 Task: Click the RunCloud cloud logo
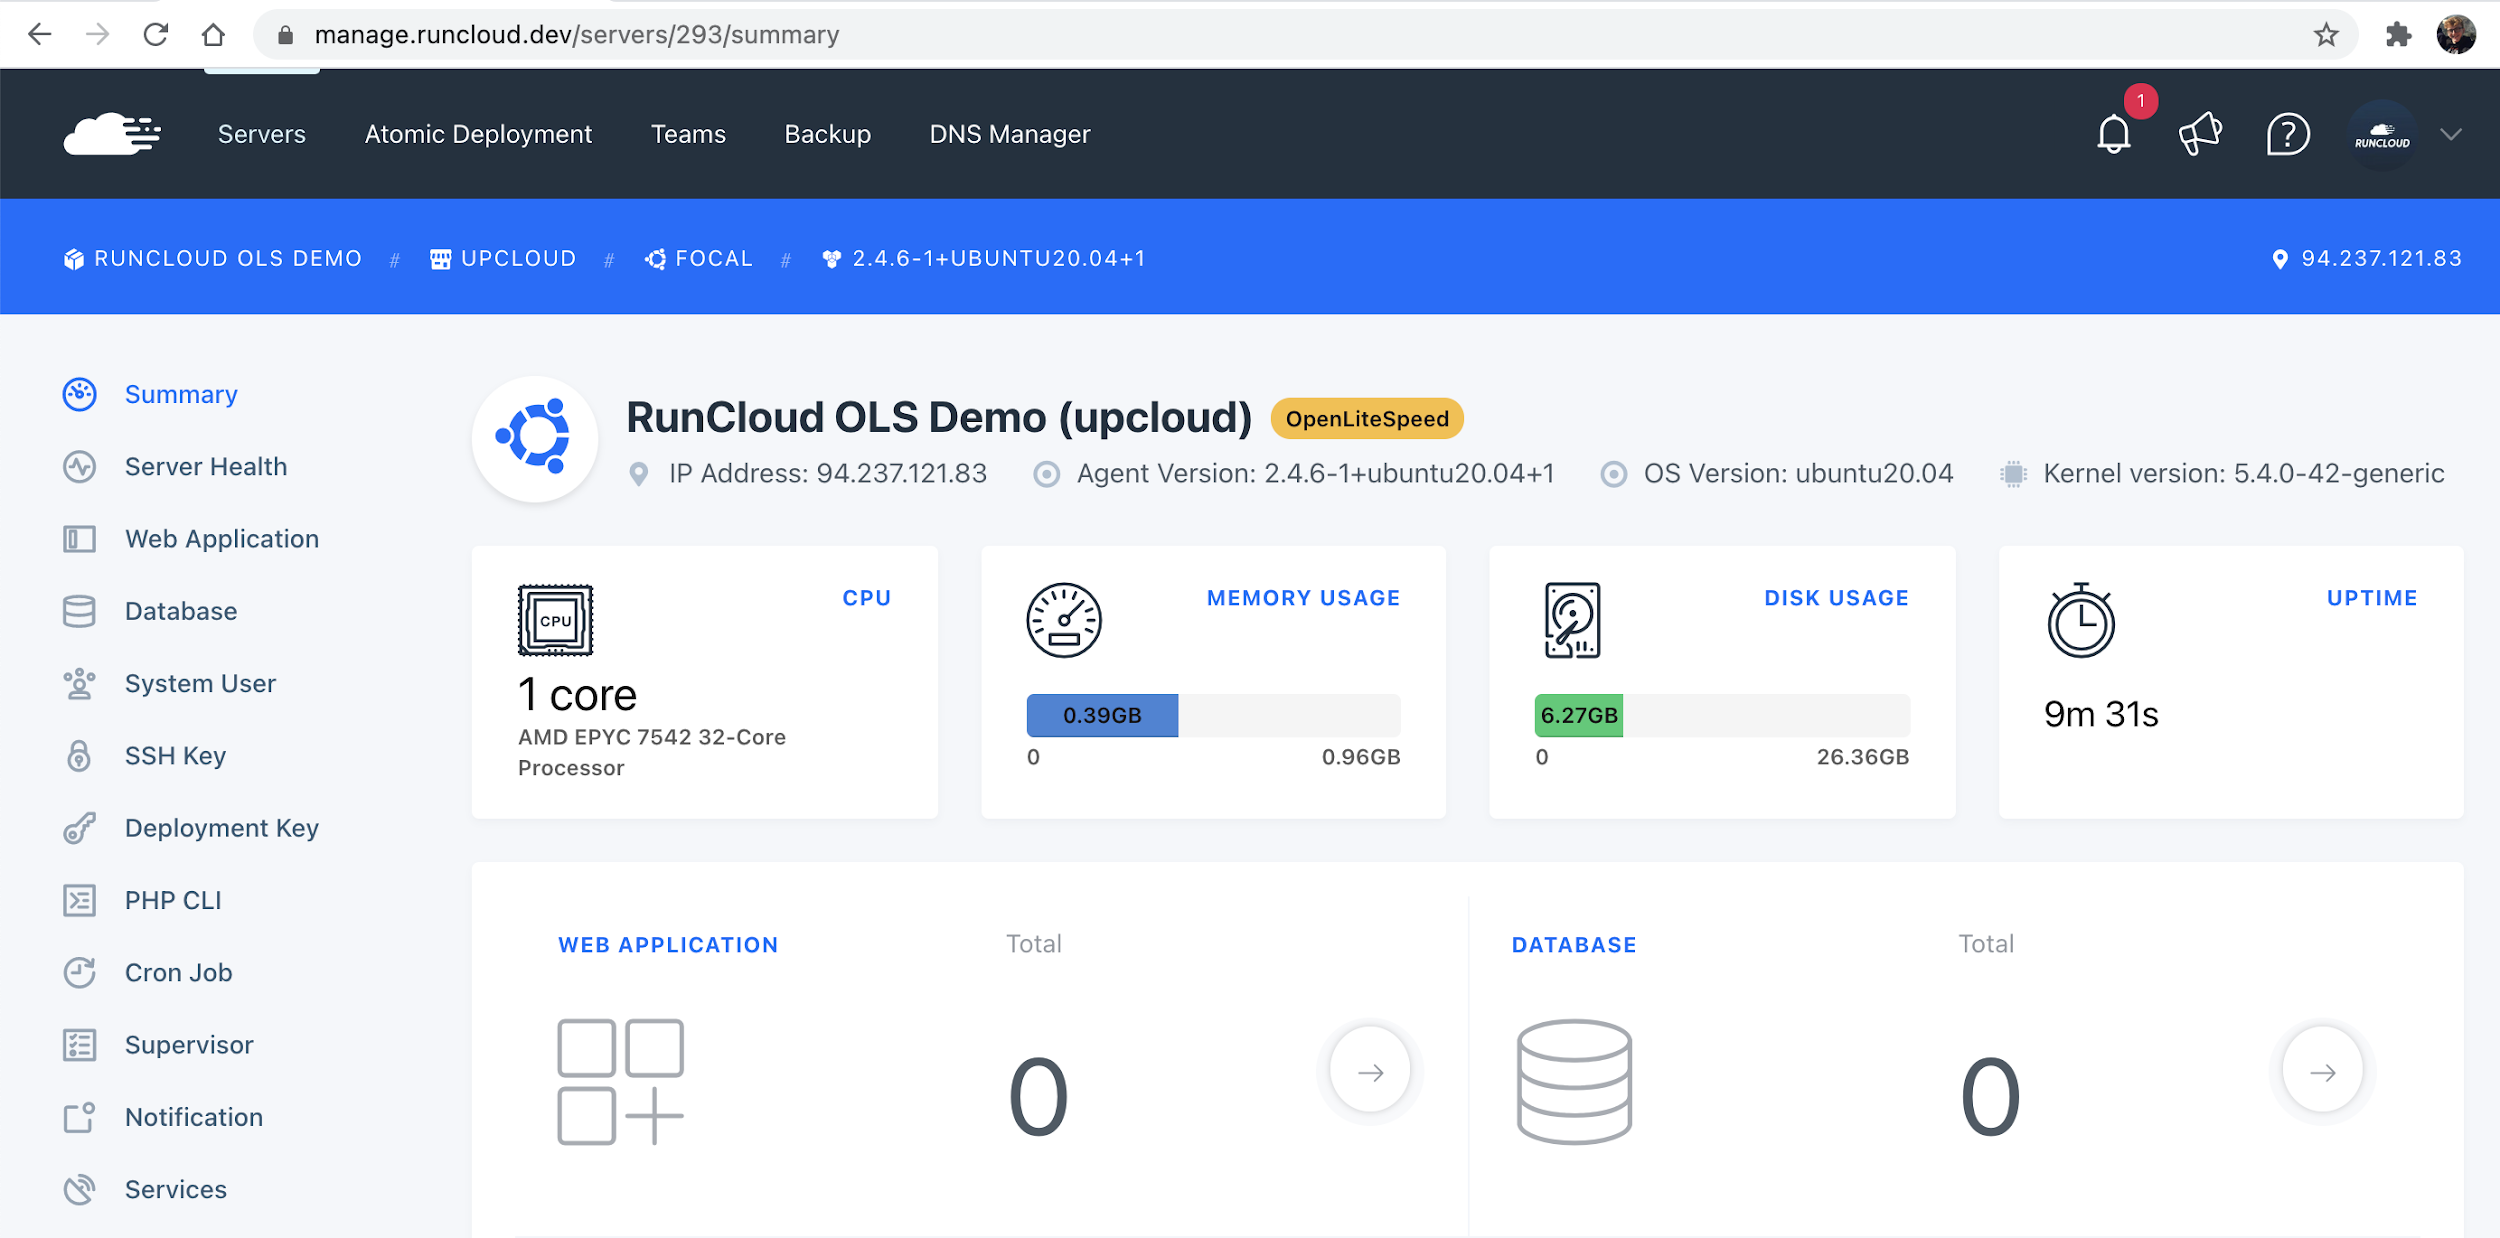coord(112,133)
